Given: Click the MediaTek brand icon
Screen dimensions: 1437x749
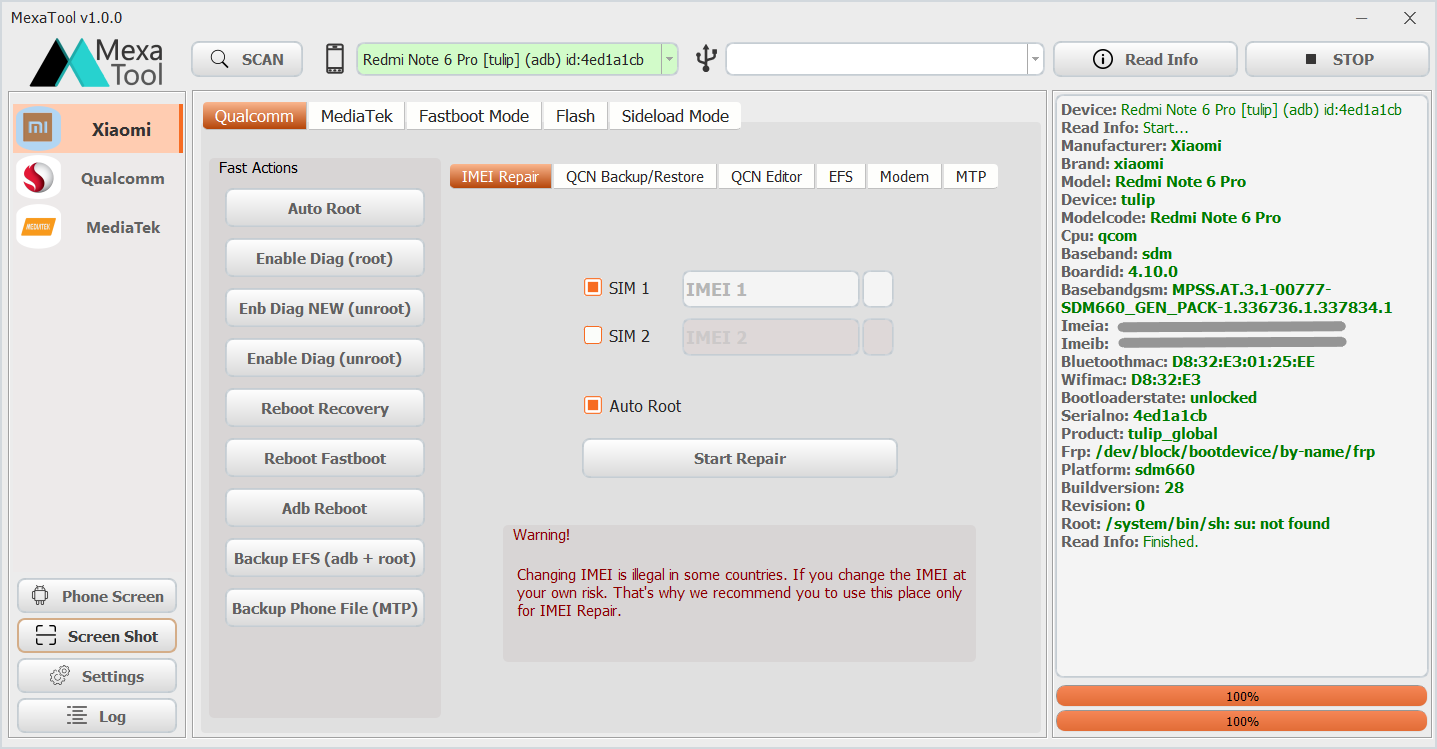Looking at the screenshot, I should [39, 227].
